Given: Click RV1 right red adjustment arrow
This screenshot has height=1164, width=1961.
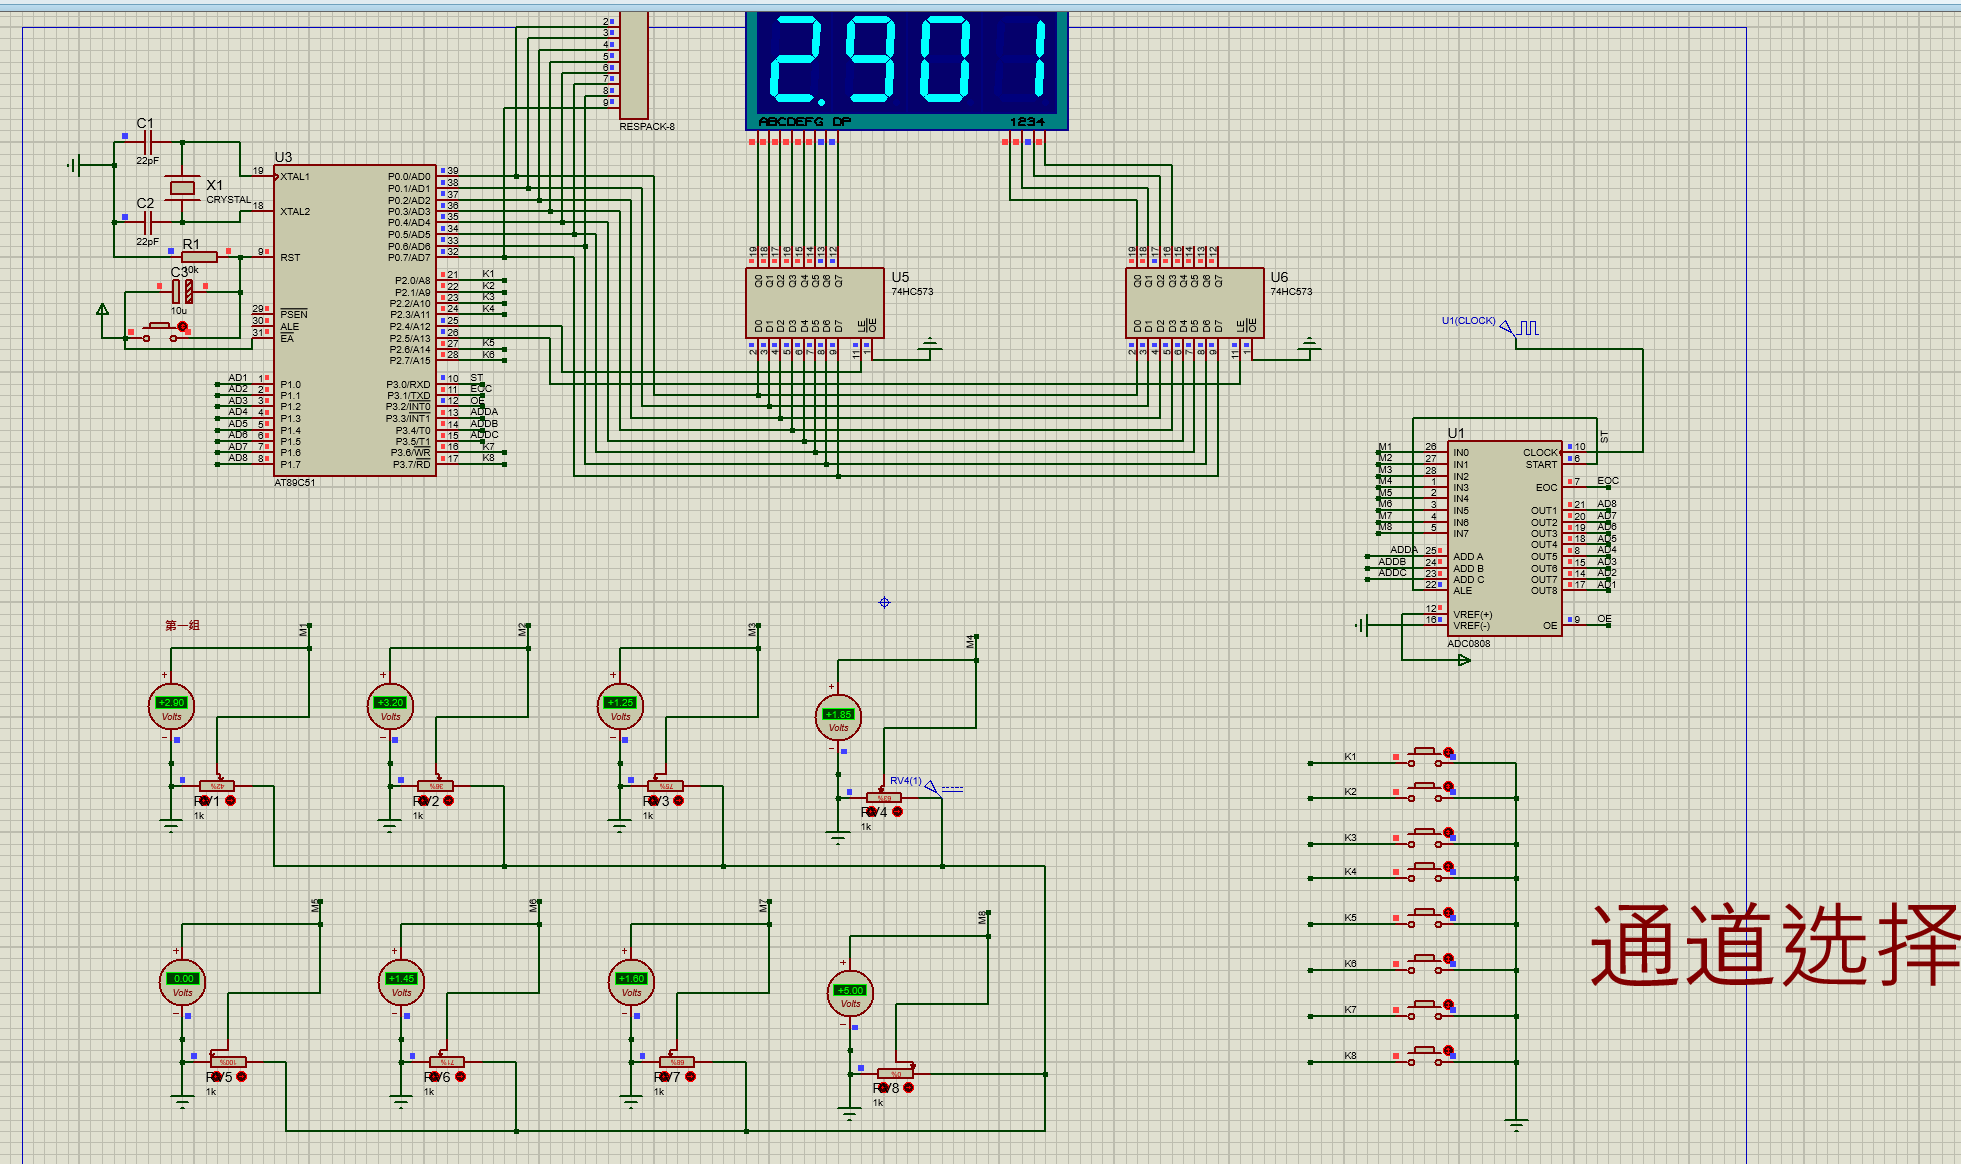Looking at the screenshot, I should pyautogui.click(x=231, y=801).
